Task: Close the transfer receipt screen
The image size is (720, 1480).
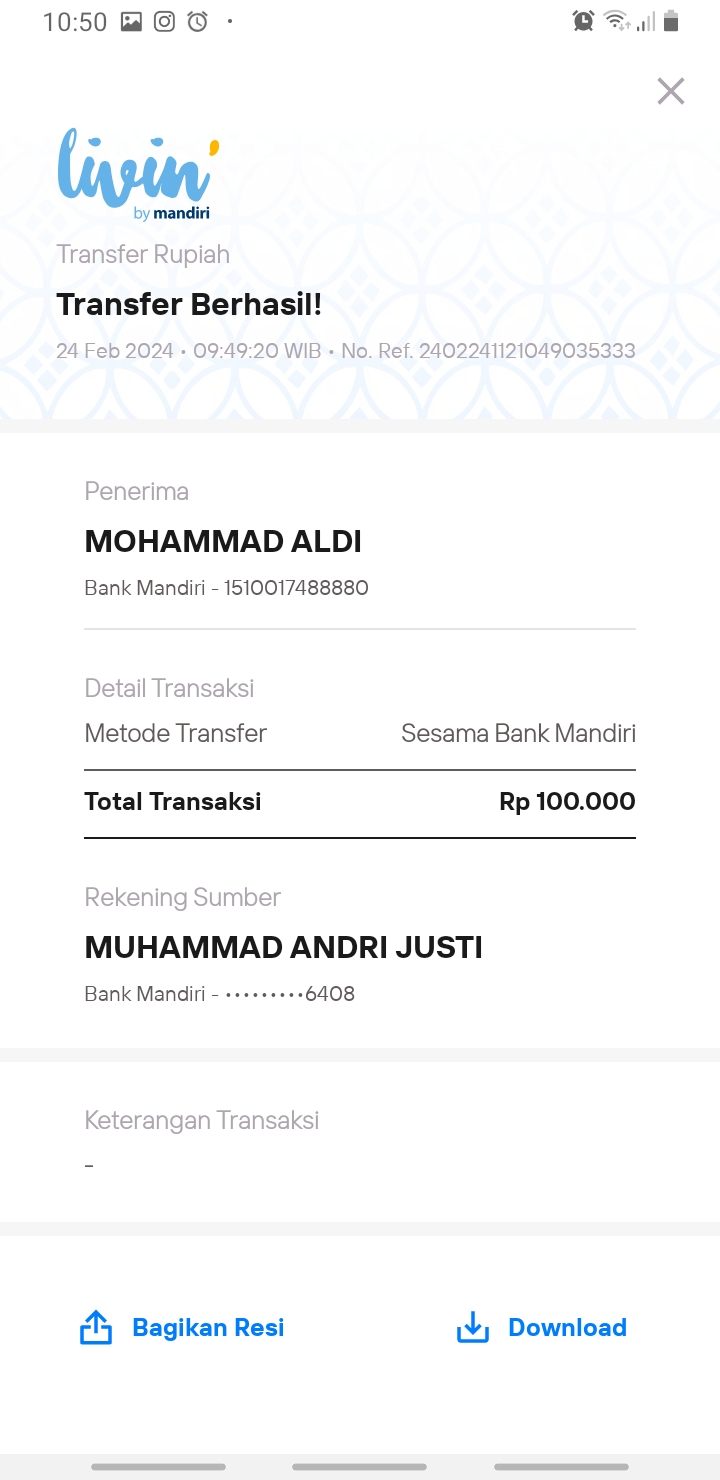Action: (671, 91)
